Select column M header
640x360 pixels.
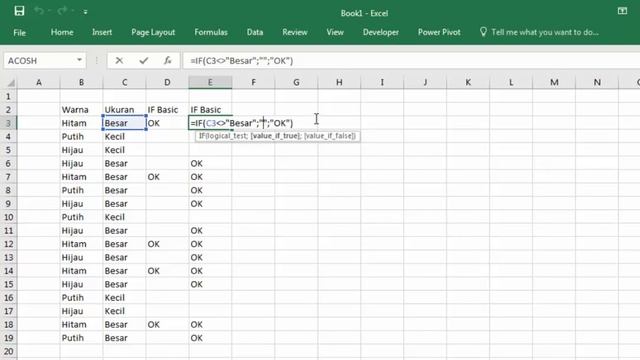554,82
